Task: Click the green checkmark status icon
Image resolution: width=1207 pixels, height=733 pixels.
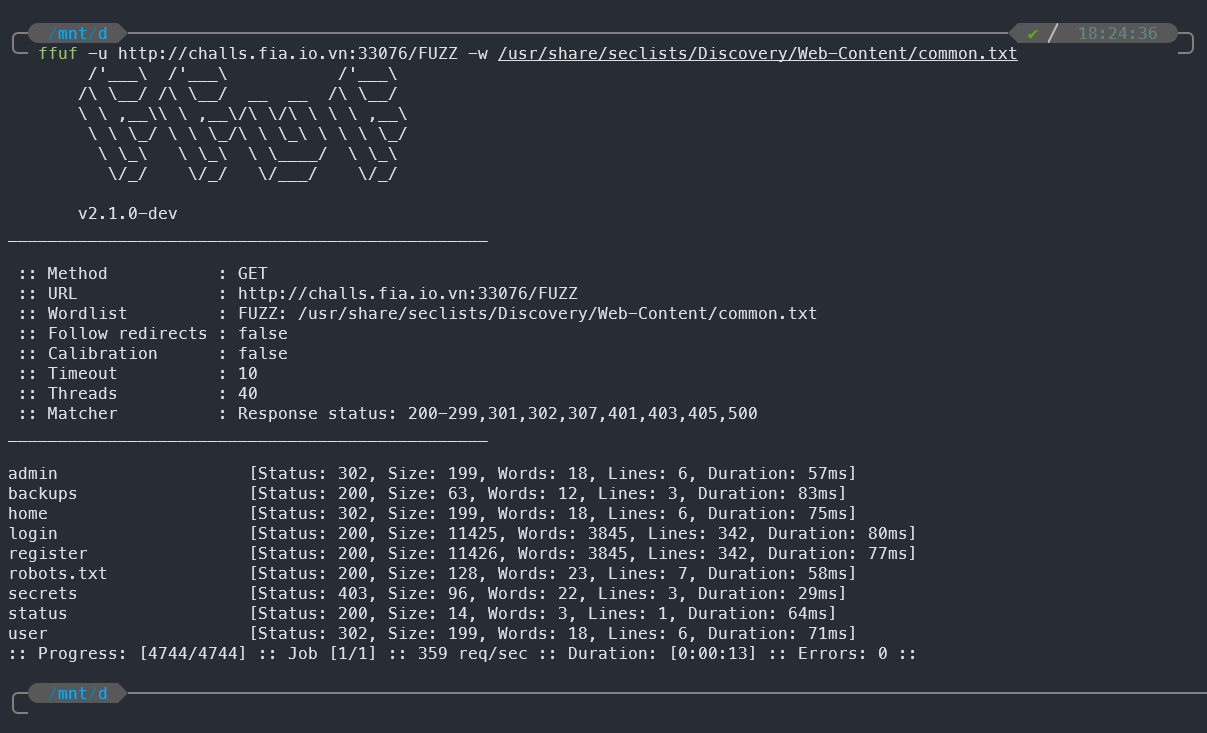Action: [1033, 33]
